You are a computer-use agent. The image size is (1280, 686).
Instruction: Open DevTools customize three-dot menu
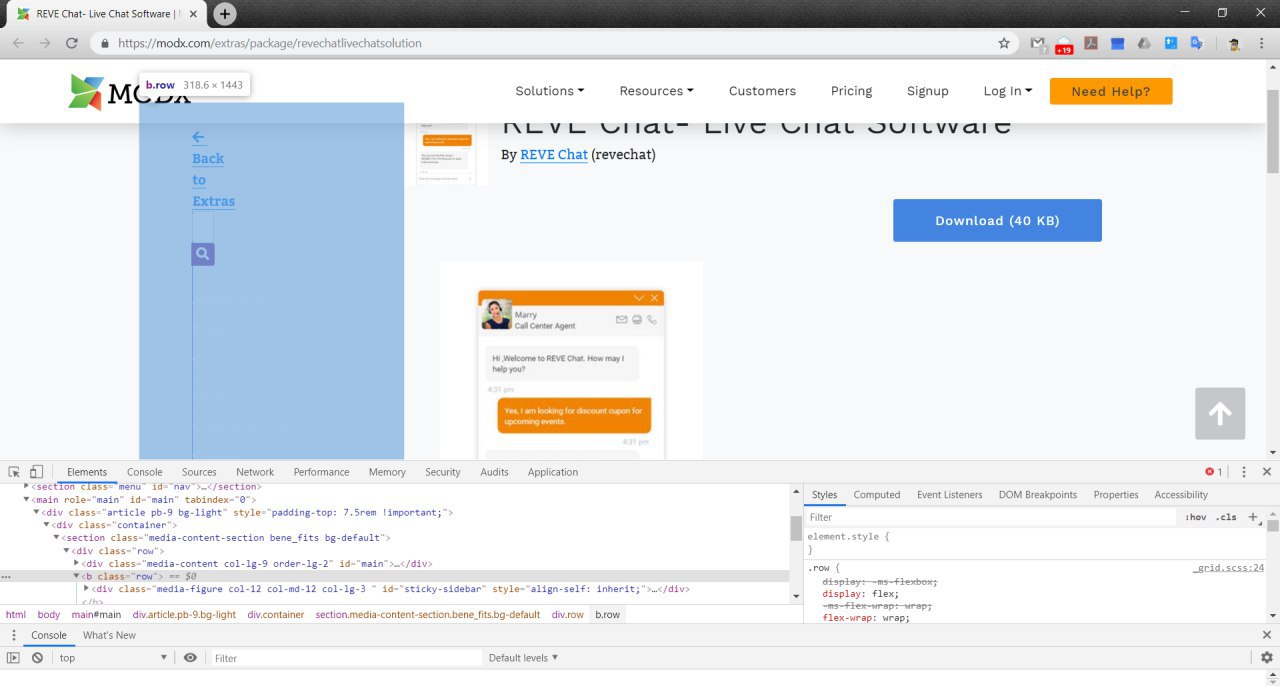(x=1244, y=472)
